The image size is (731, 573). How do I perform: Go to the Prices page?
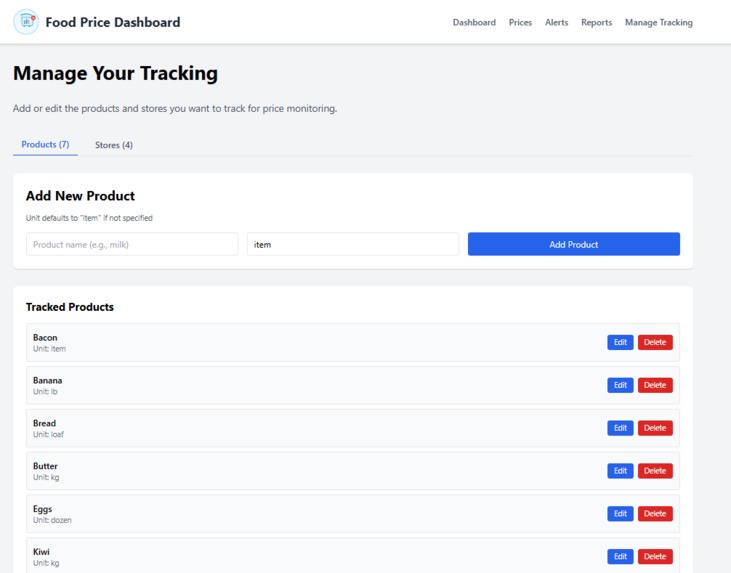(x=520, y=22)
